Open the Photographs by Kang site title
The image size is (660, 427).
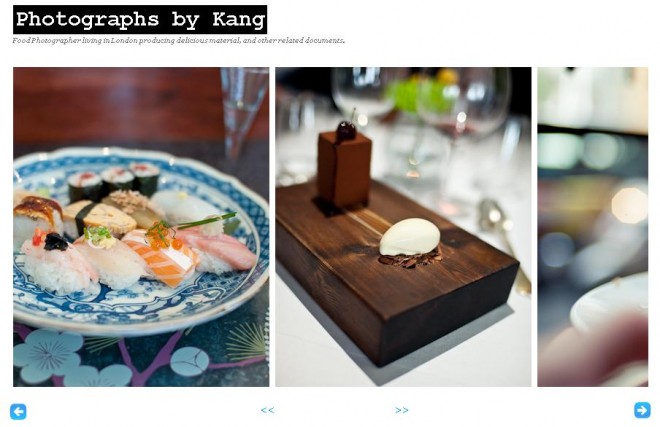tap(140, 19)
